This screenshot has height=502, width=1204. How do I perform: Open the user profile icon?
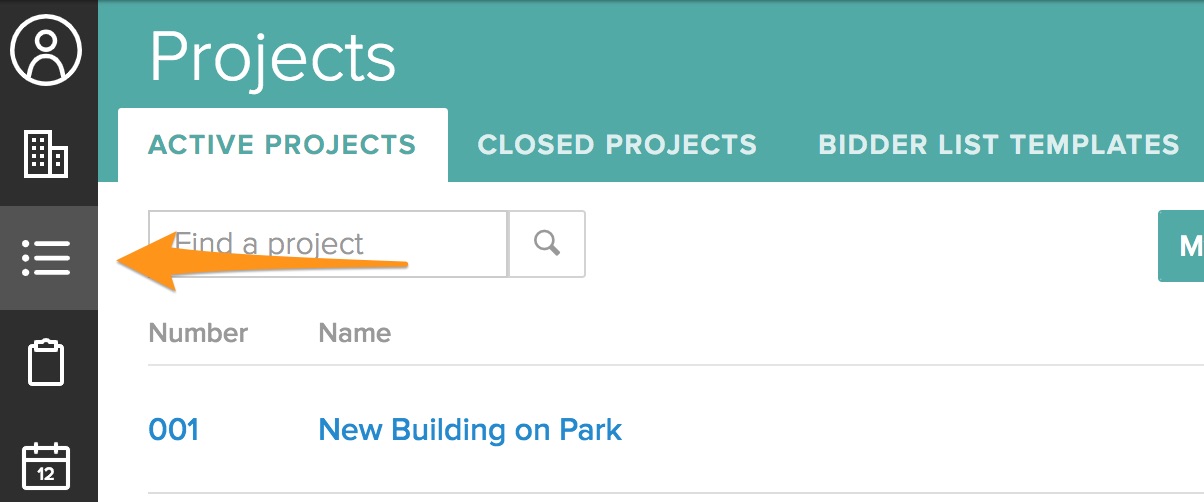coord(46,51)
